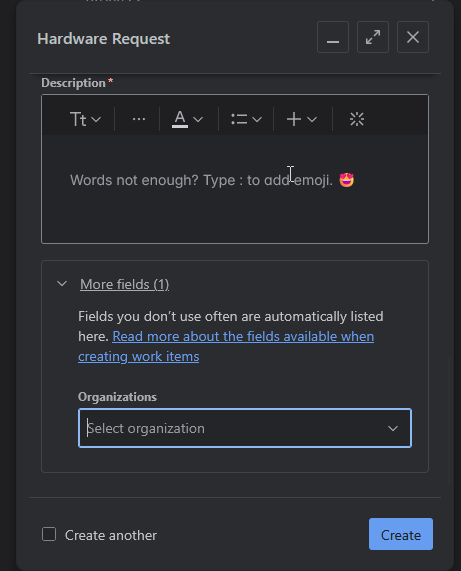
Task: Enable the Create another checkbox
Action: click(49, 535)
